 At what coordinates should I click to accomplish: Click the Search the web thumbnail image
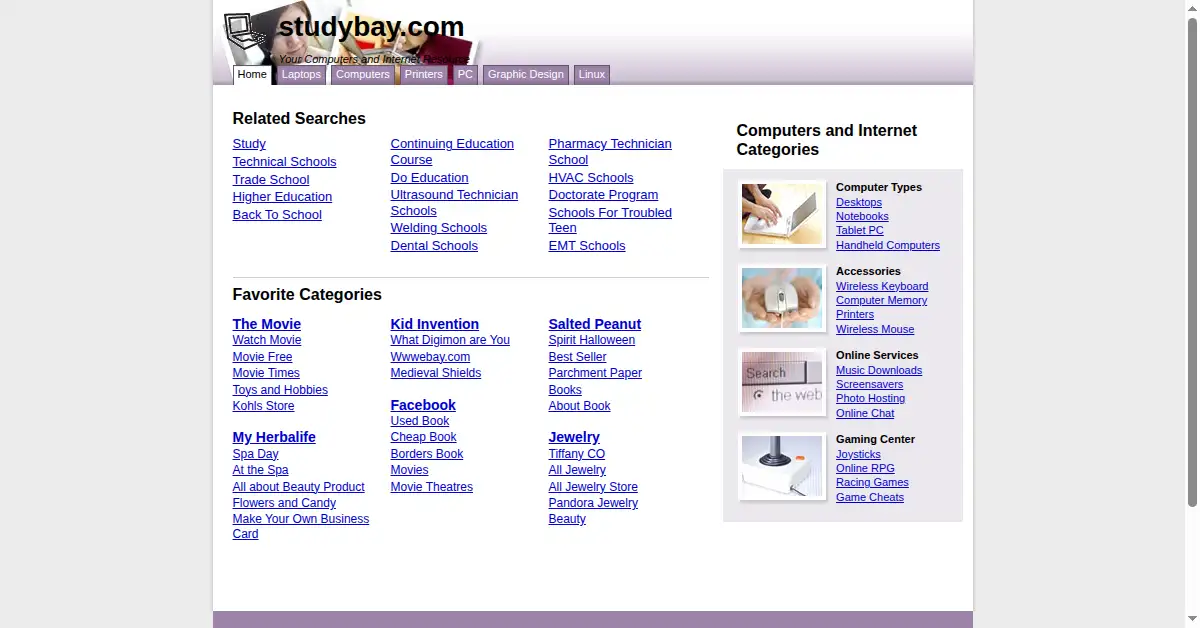pos(782,382)
